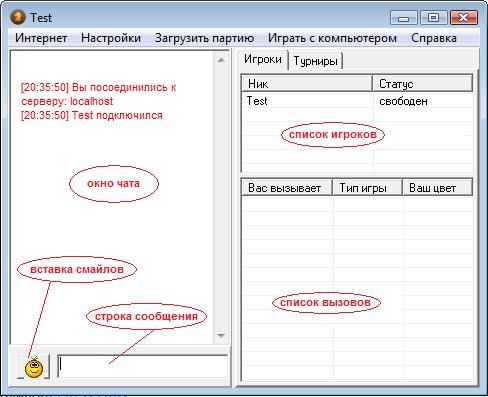
Task: Switch to the Игроки tab
Action: [263, 59]
